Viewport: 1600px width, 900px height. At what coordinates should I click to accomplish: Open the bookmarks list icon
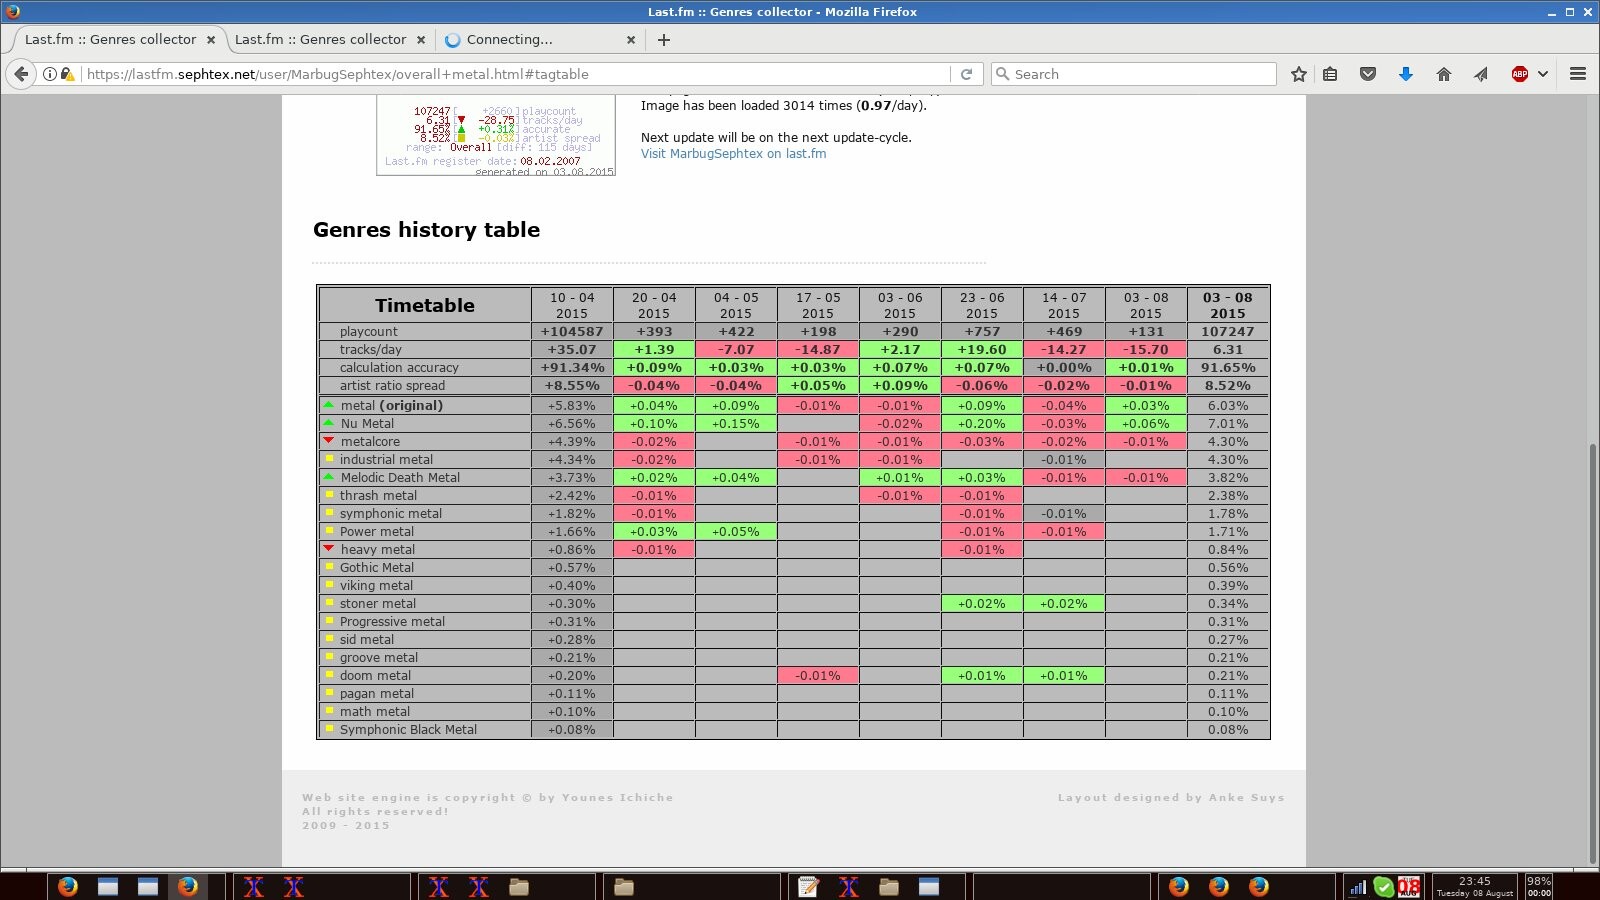coord(1330,74)
